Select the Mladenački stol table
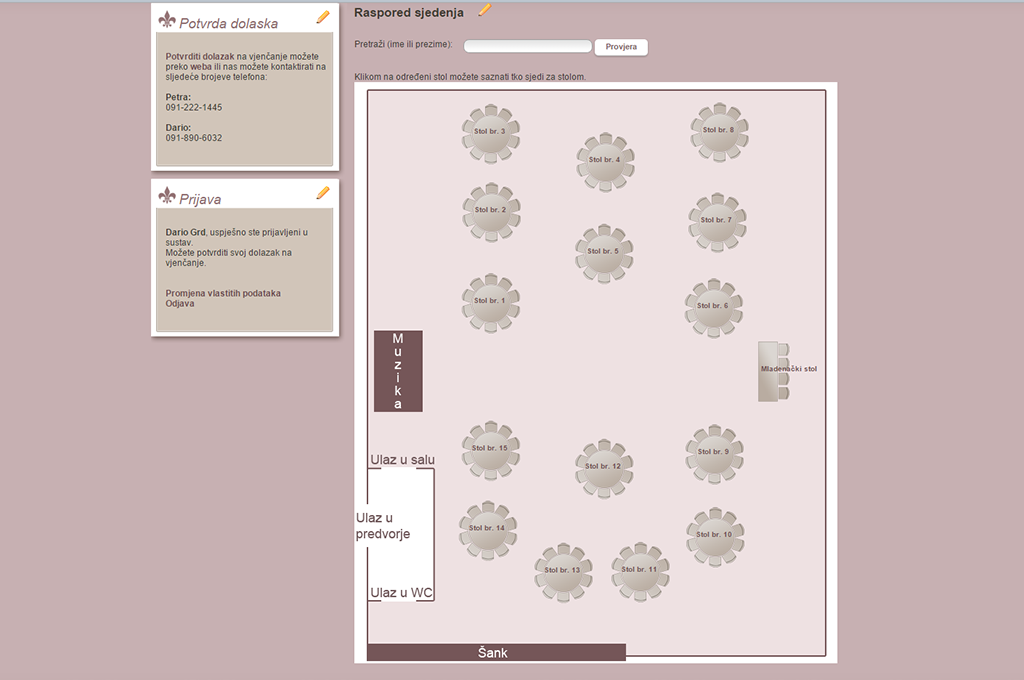Image resolution: width=1024 pixels, height=680 pixels. (x=774, y=370)
